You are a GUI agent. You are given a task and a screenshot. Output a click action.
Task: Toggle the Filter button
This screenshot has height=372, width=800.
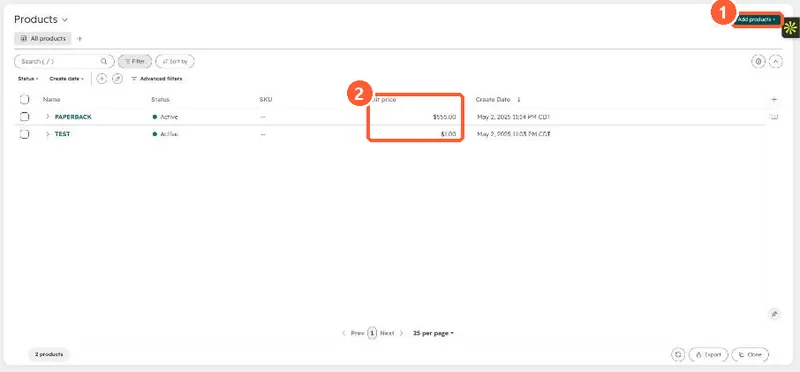pyautogui.click(x=135, y=61)
